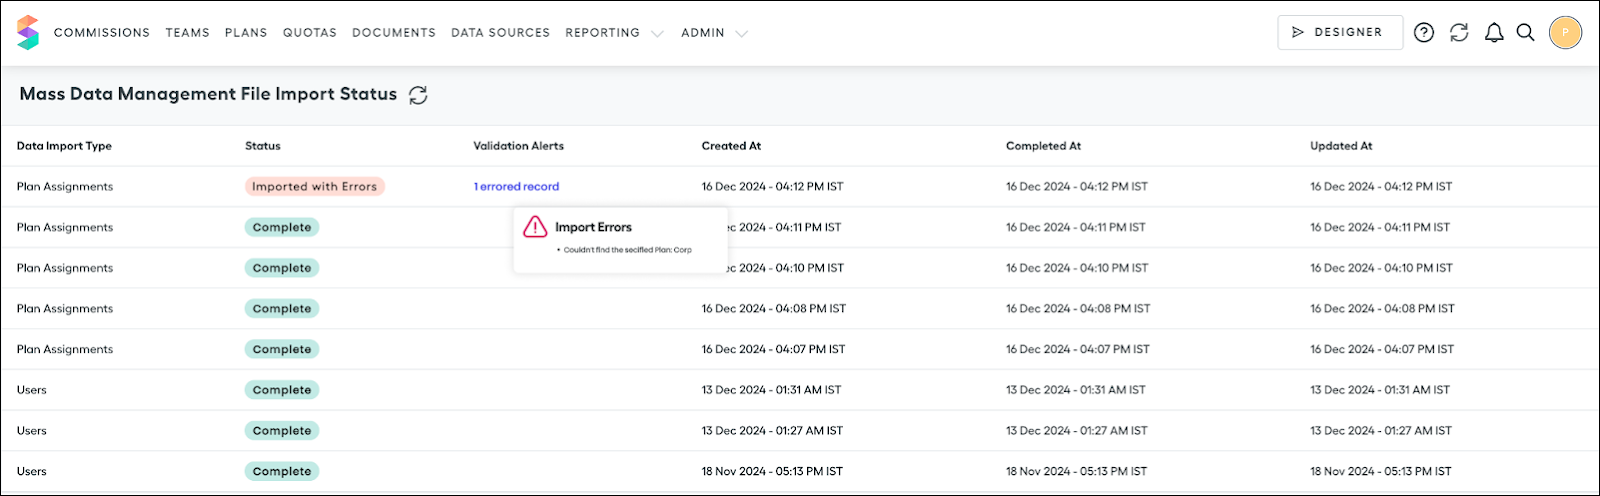Click the Imported with Errors status badge
The width and height of the screenshot is (1600, 496).
click(x=315, y=187)
